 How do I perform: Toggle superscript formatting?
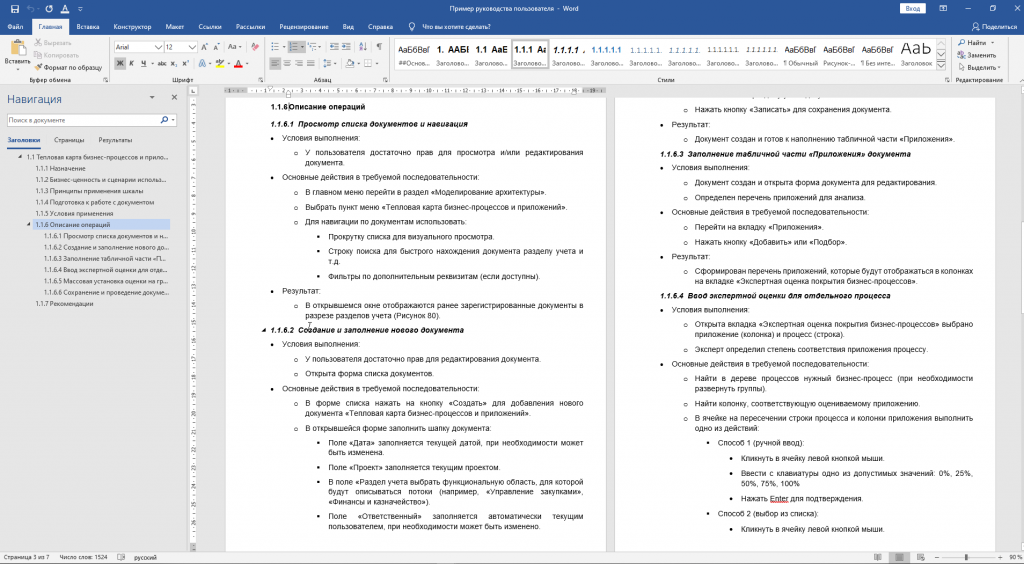[185, 63]
